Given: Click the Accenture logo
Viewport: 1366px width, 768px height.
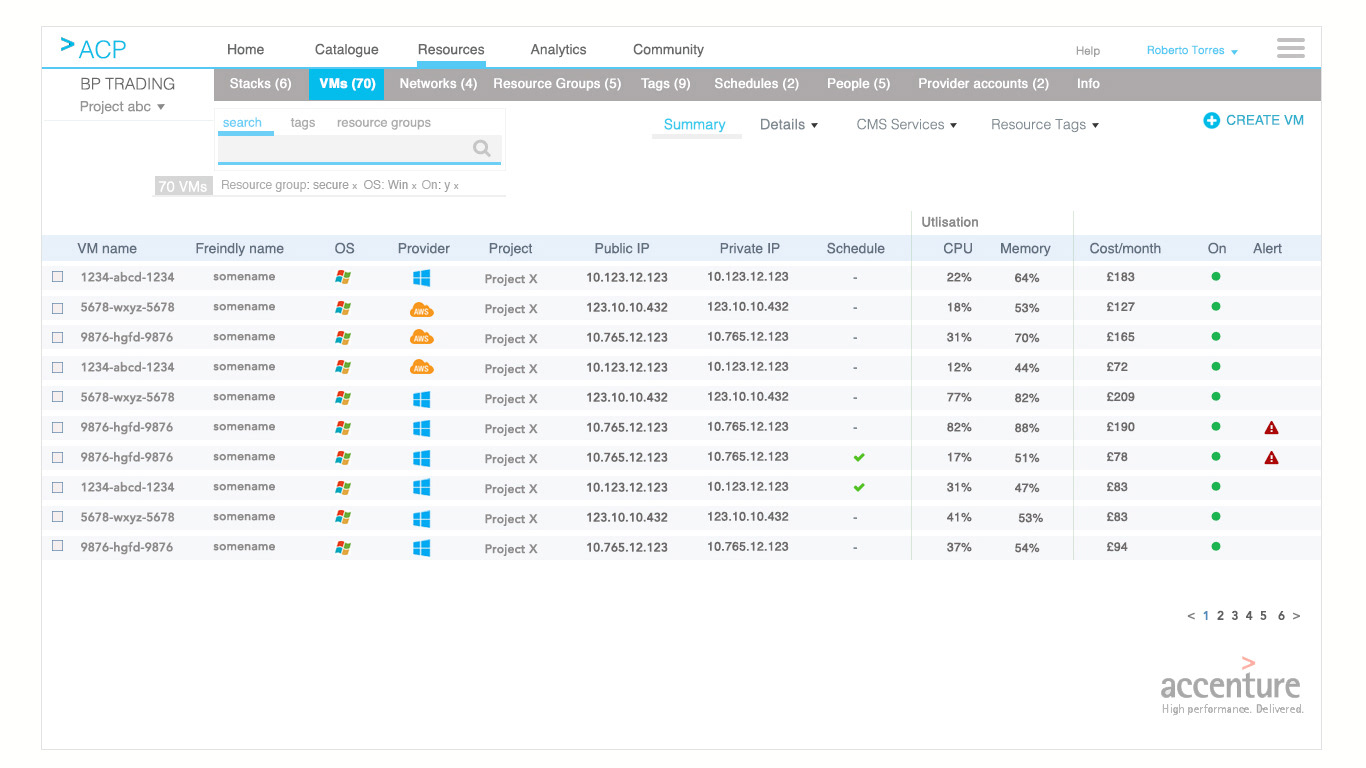Looking at the screenshot, I should [1231, 687].
